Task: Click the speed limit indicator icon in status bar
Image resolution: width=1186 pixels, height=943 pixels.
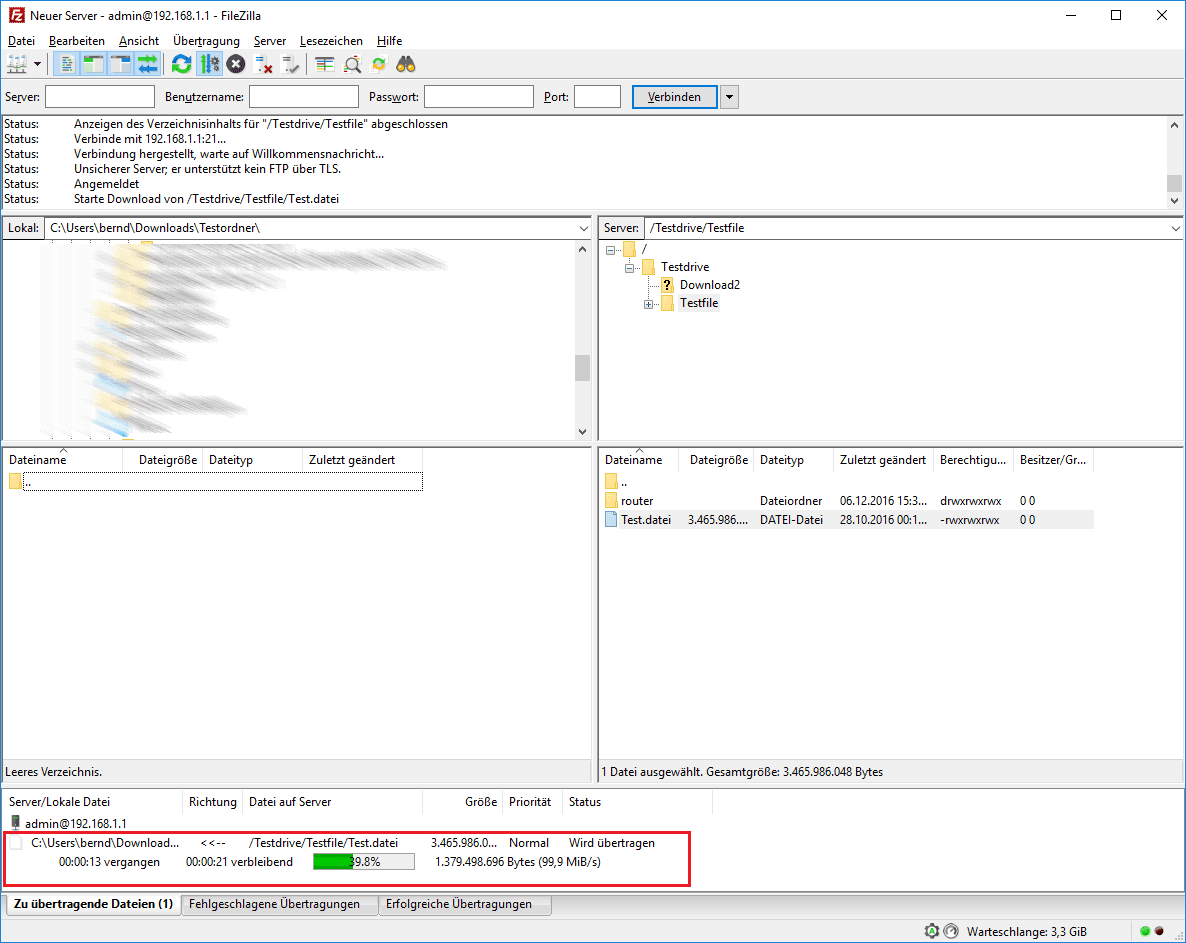Action: click(x=952, y=931)
